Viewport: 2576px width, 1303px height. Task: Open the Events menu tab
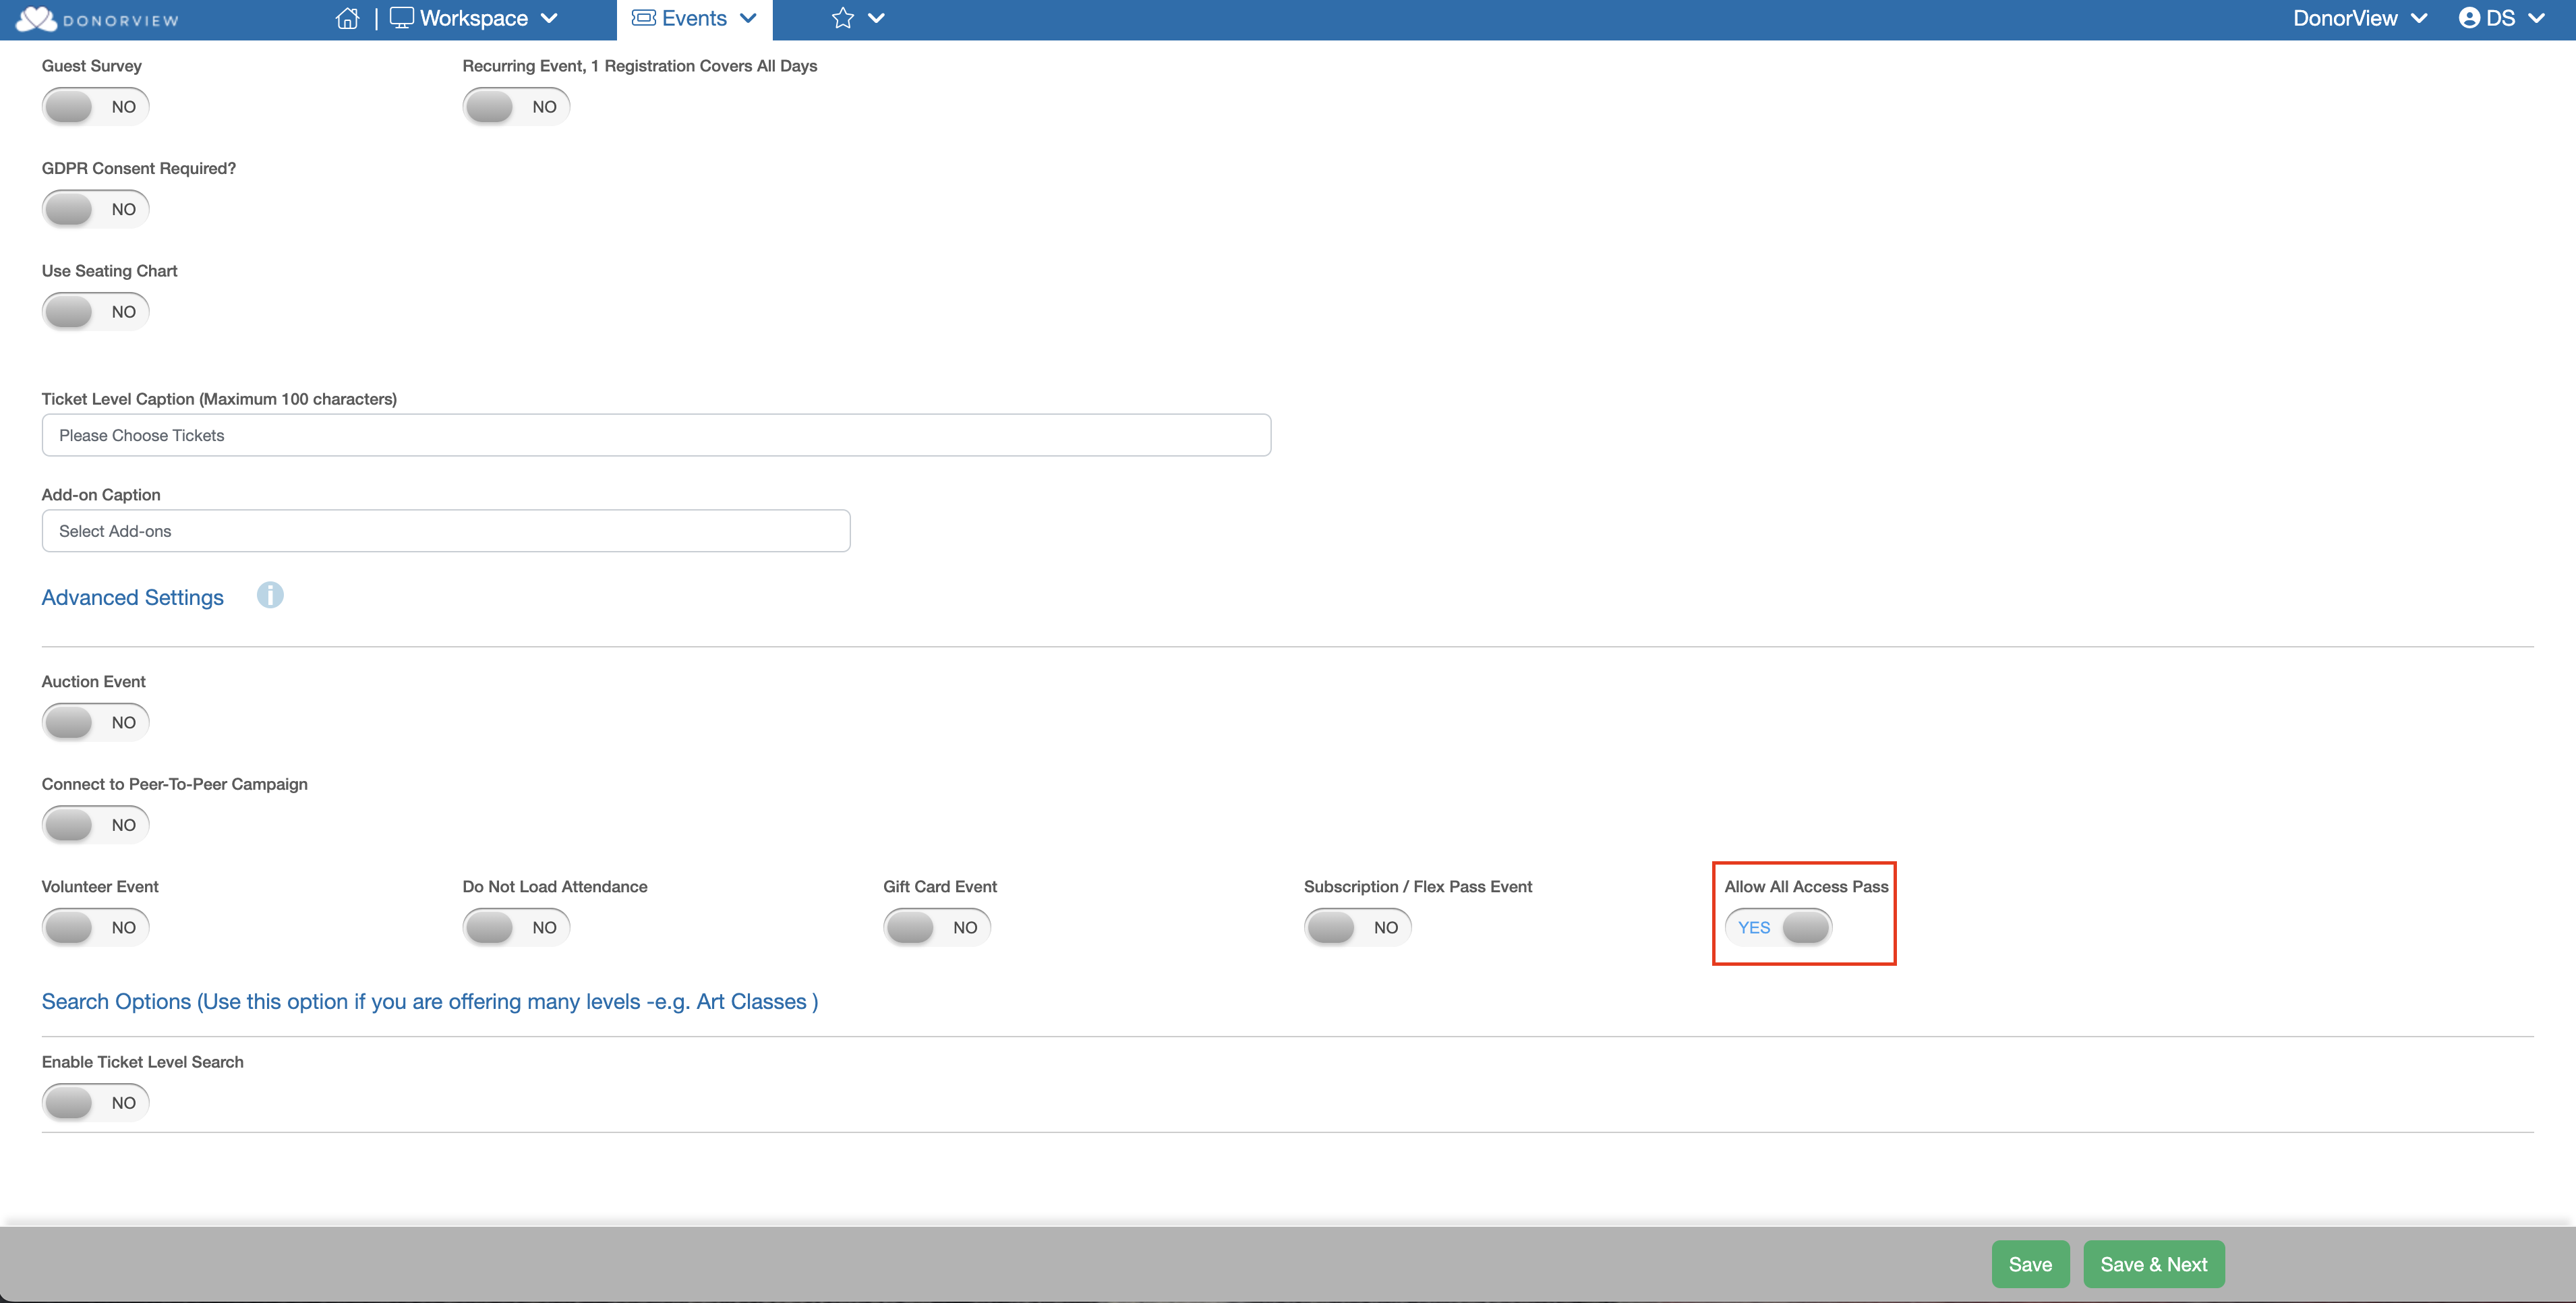click(694, 18)
